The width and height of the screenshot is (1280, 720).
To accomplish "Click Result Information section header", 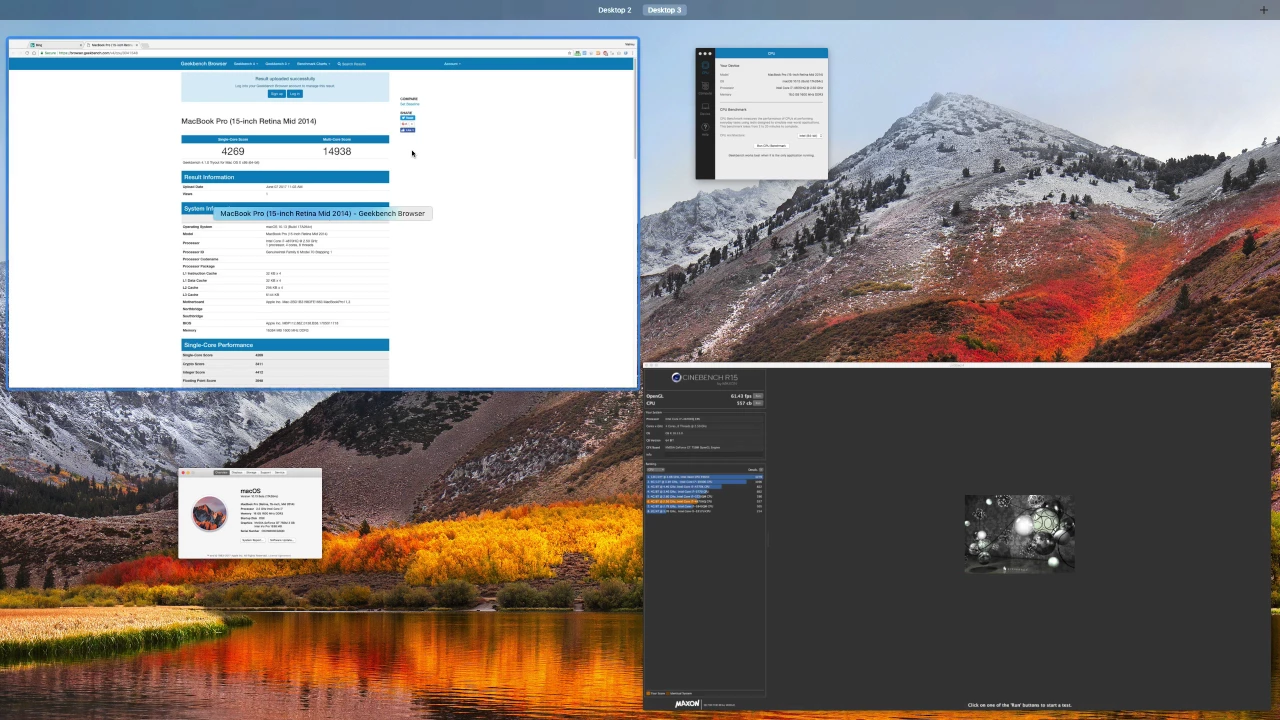I will click(x=285, y=177).
